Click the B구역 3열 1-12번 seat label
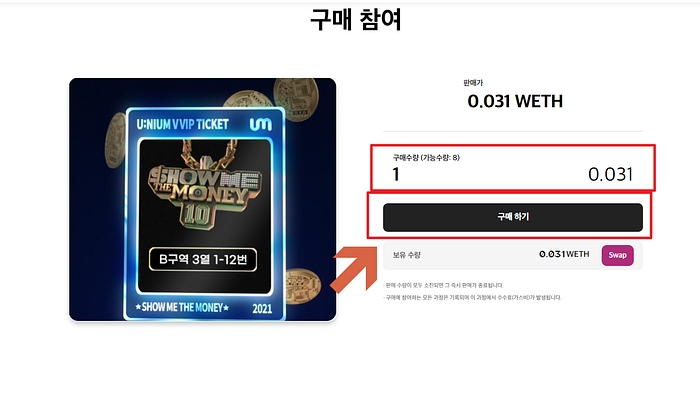Screen dimensions: 700x403 point(203,259)
